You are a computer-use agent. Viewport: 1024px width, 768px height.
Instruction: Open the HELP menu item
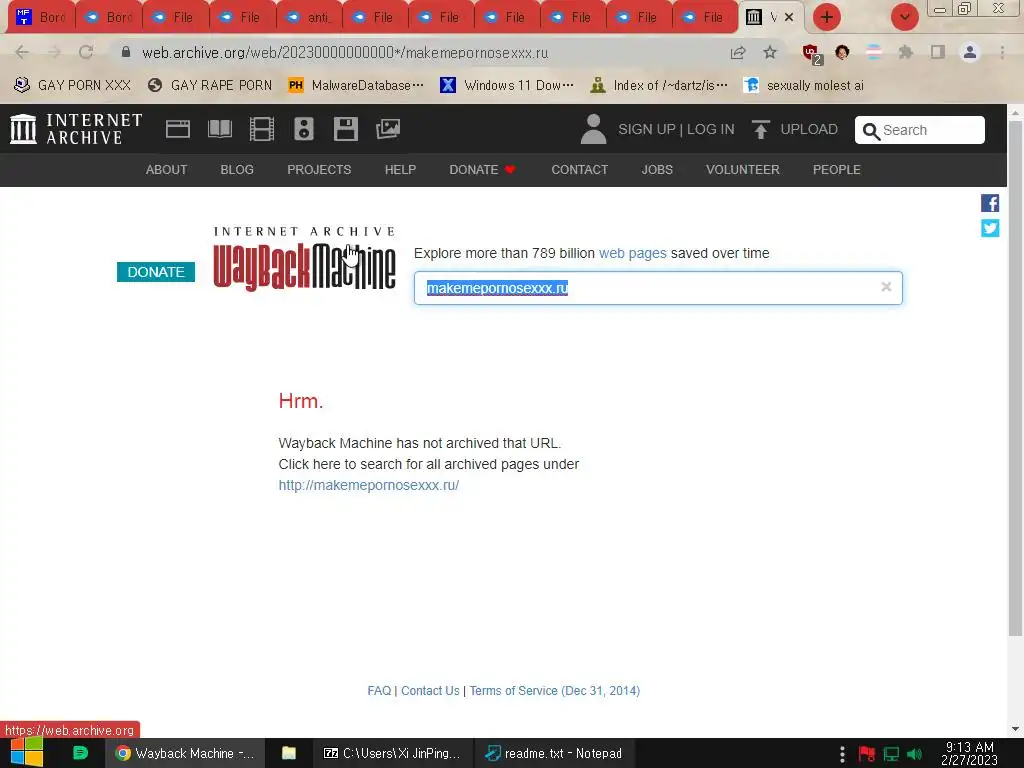pos(400,170)
